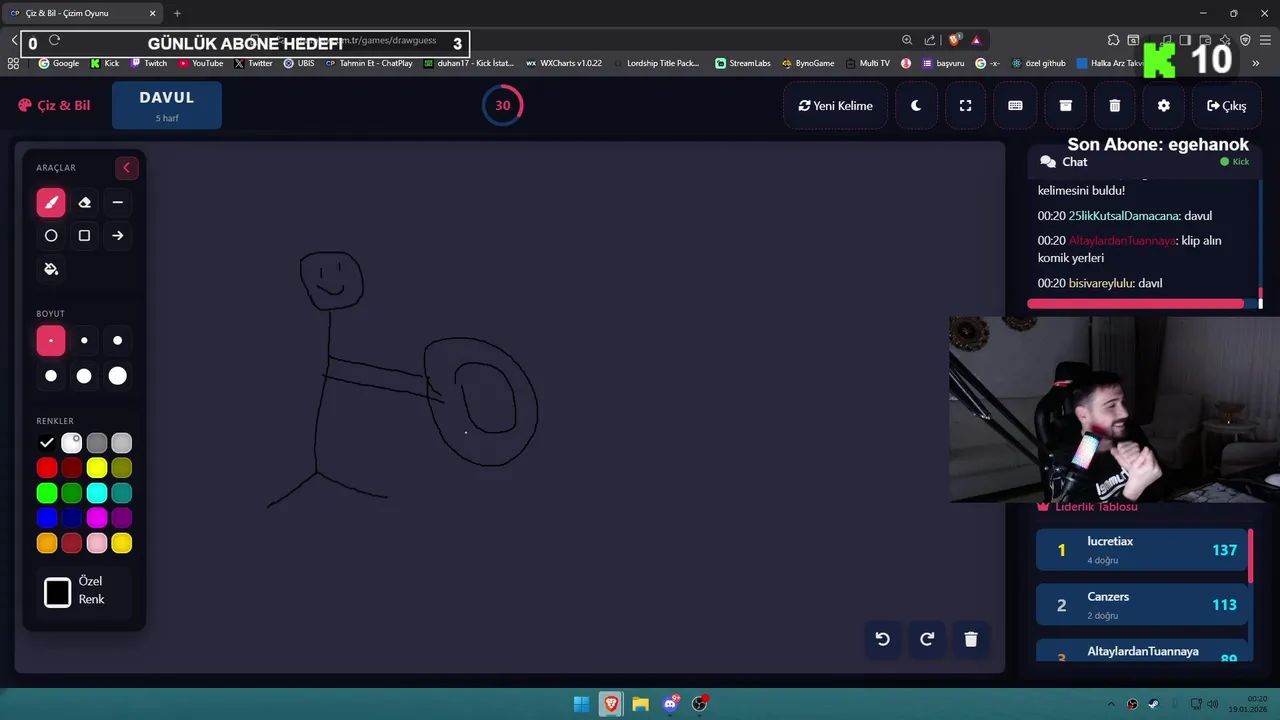Select the straight line tool
The width and height of the screenshot is (1280, 720).
pyautogui.click(x=118, y=202)
